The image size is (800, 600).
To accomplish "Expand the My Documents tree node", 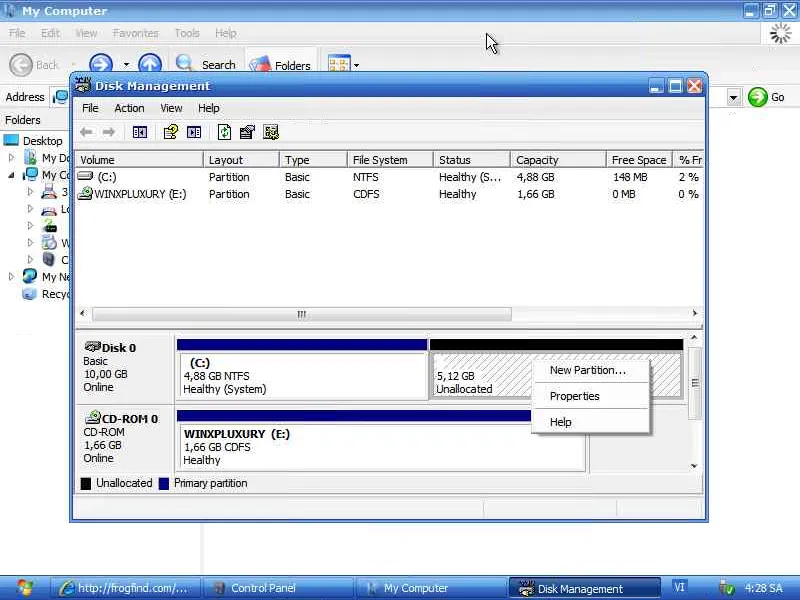I will click(x=12, y=158).
